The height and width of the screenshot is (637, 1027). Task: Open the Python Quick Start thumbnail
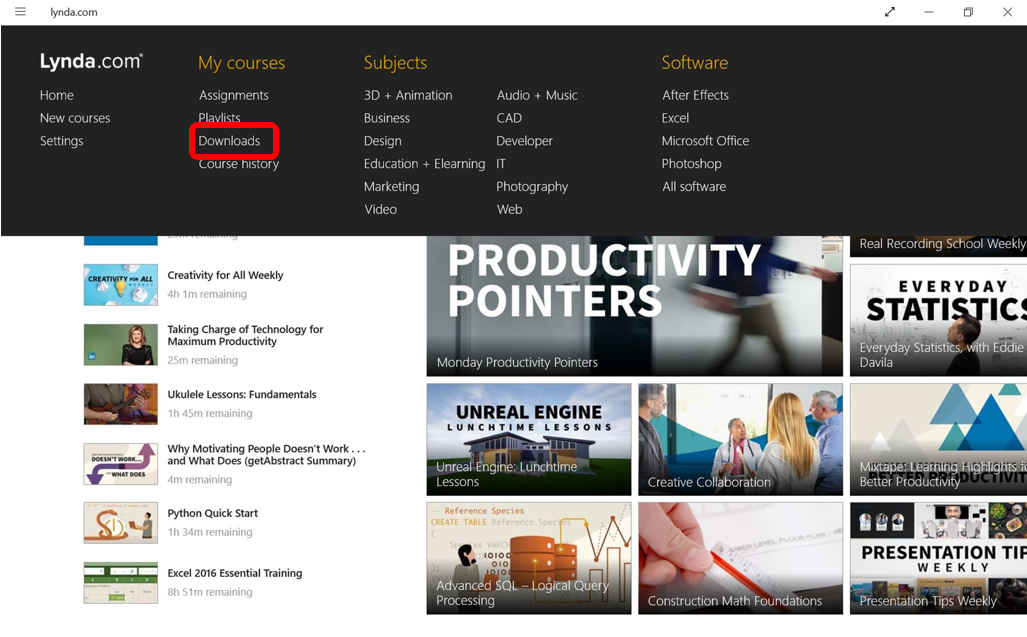click(x=121, y=523)
